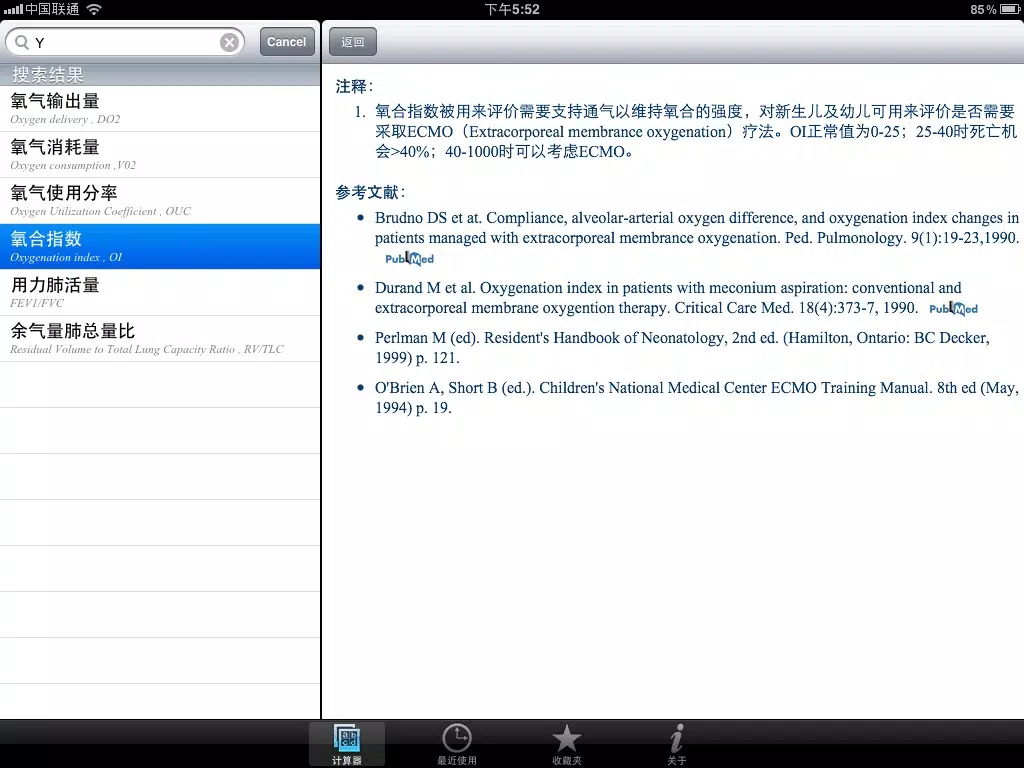Select 氧气使用分率 in results
1024x768 pixels.
point(160,200)
